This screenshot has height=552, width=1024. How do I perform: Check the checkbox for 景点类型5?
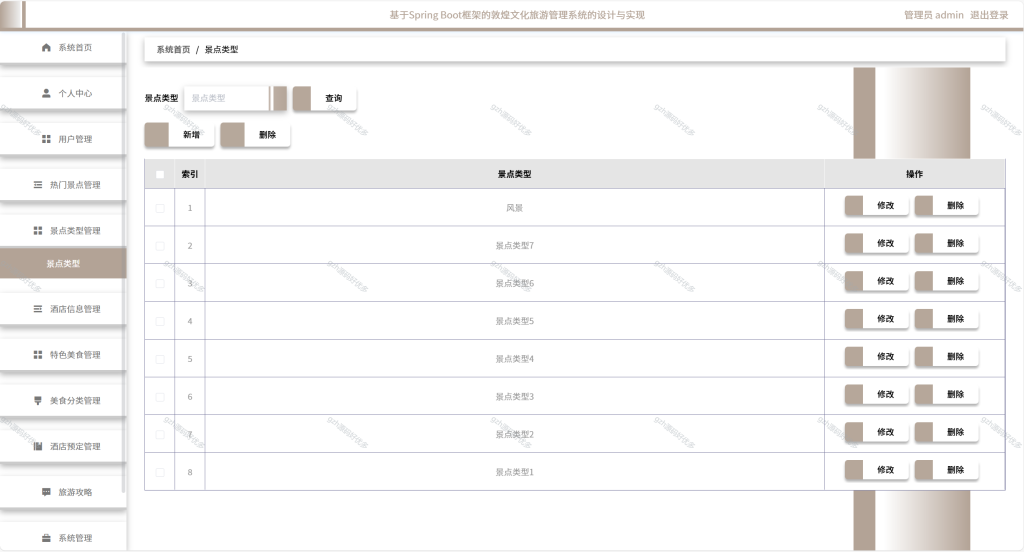pyautogui.click(x=160, y=321)
